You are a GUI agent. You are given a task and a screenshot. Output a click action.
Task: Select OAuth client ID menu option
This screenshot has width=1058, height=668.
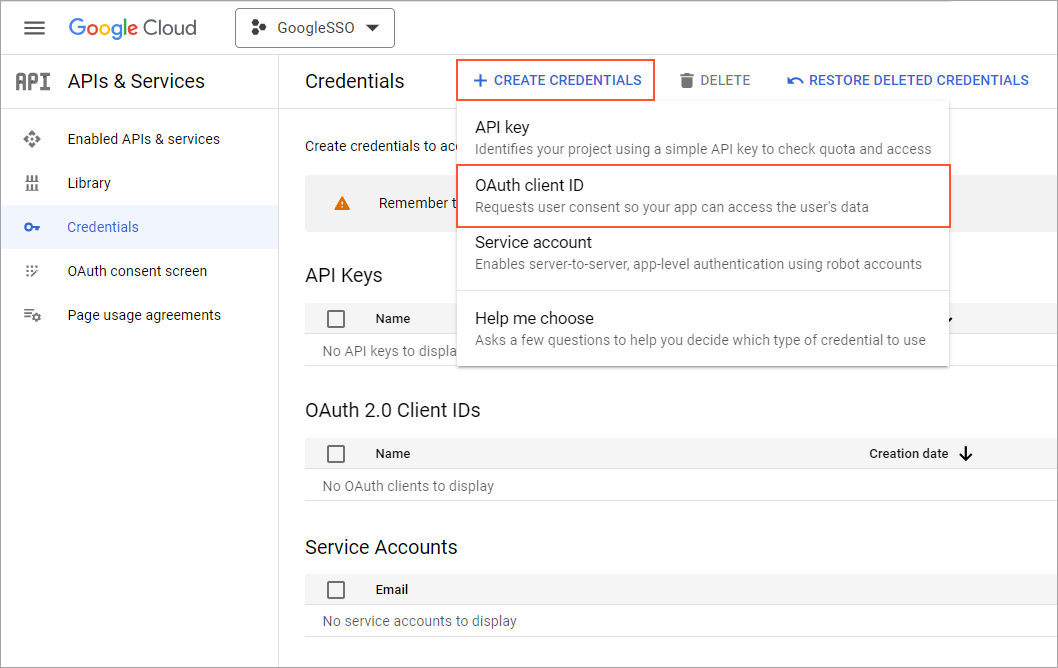click(x=702, y=196)
